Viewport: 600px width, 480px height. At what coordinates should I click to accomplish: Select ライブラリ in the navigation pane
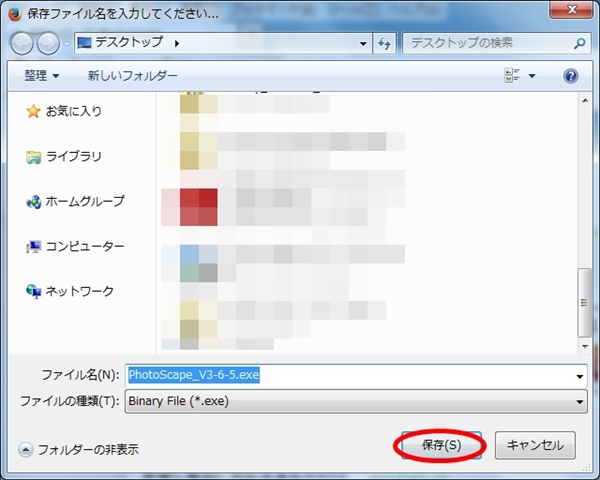click(73, 156)
